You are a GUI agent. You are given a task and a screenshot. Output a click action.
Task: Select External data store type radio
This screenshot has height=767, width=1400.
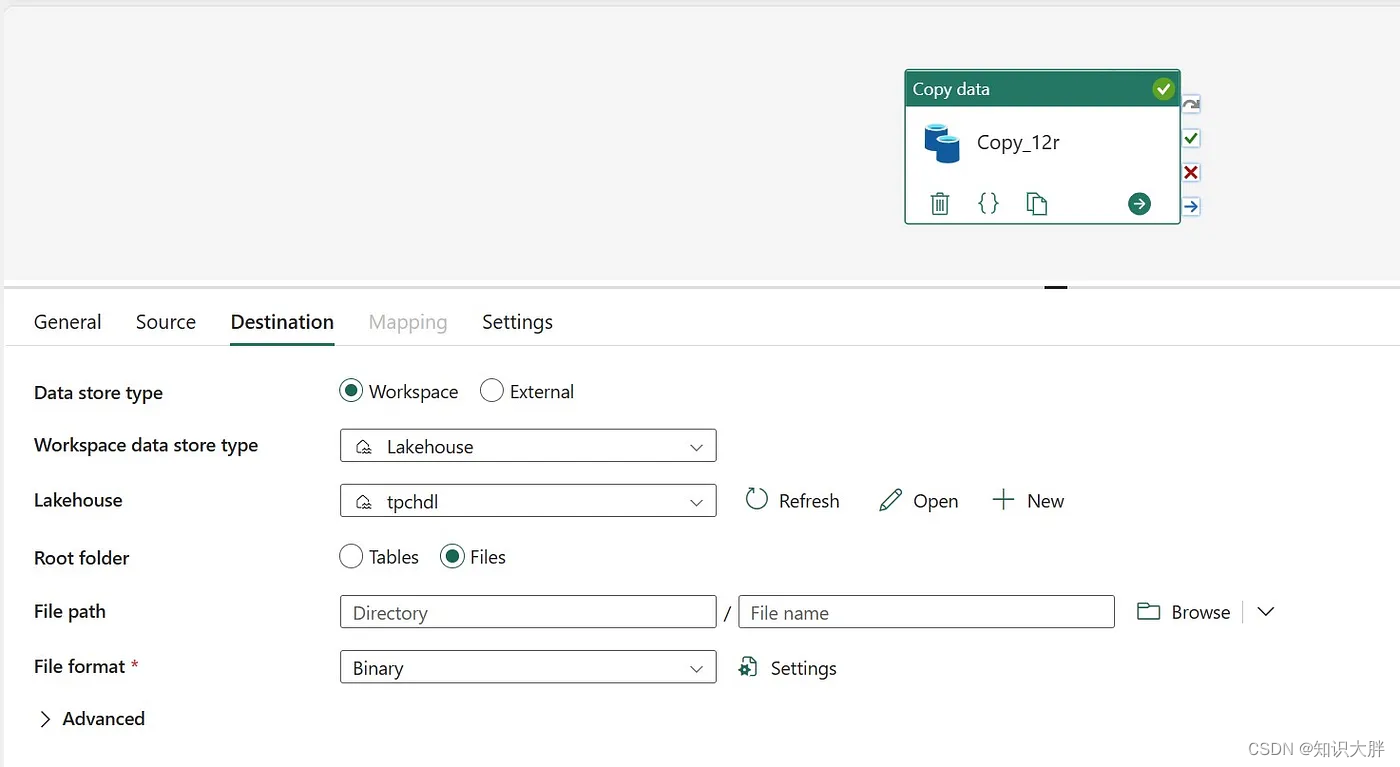tap(492, 391)
